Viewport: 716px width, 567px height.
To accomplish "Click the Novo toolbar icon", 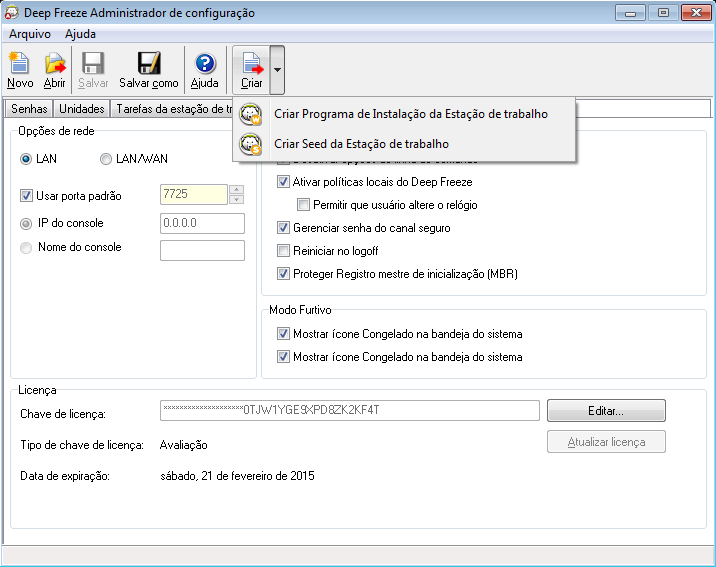I will [x=20, y=63].
